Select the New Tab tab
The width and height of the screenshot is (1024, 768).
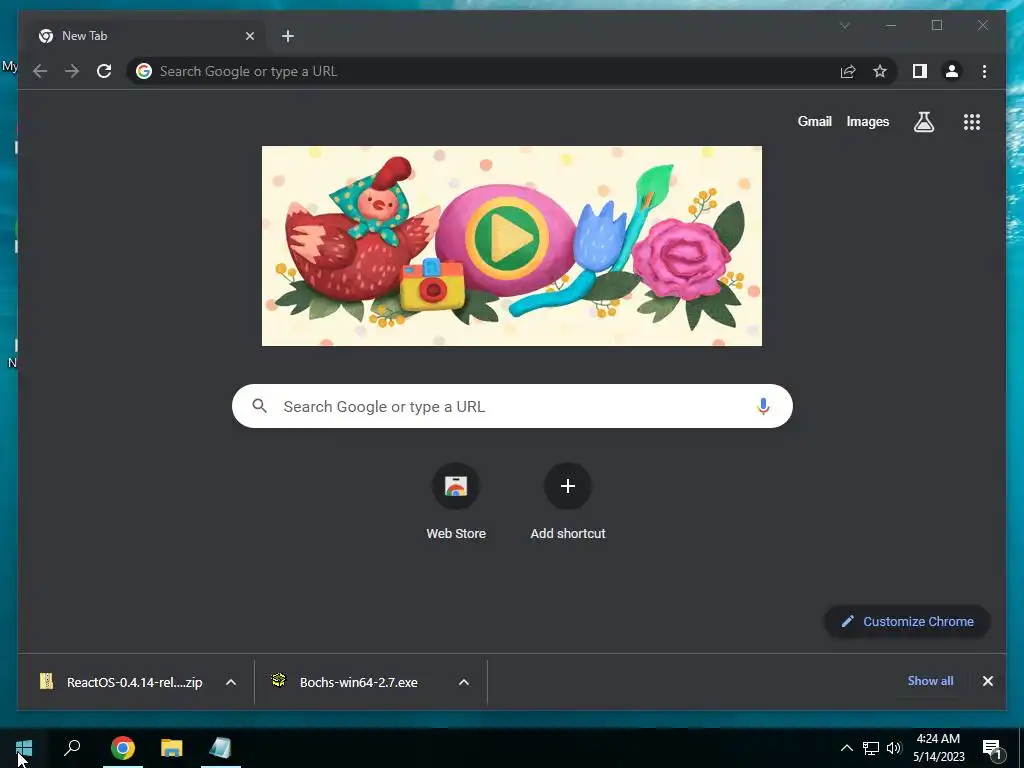[147, 36]
